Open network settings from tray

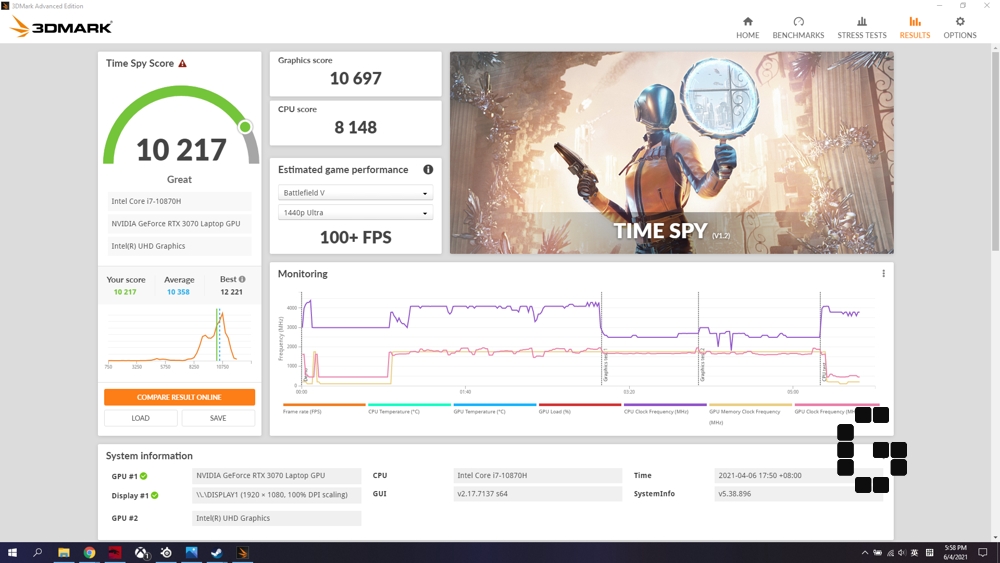890,553
